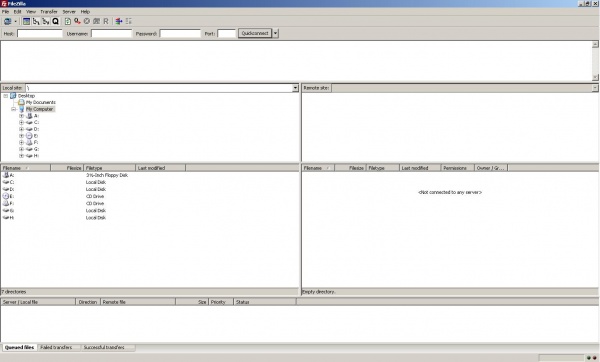The width and height of the screenshot is (600, 362).
Task: Select My Computer in the local tree
Action: point(39,109)
